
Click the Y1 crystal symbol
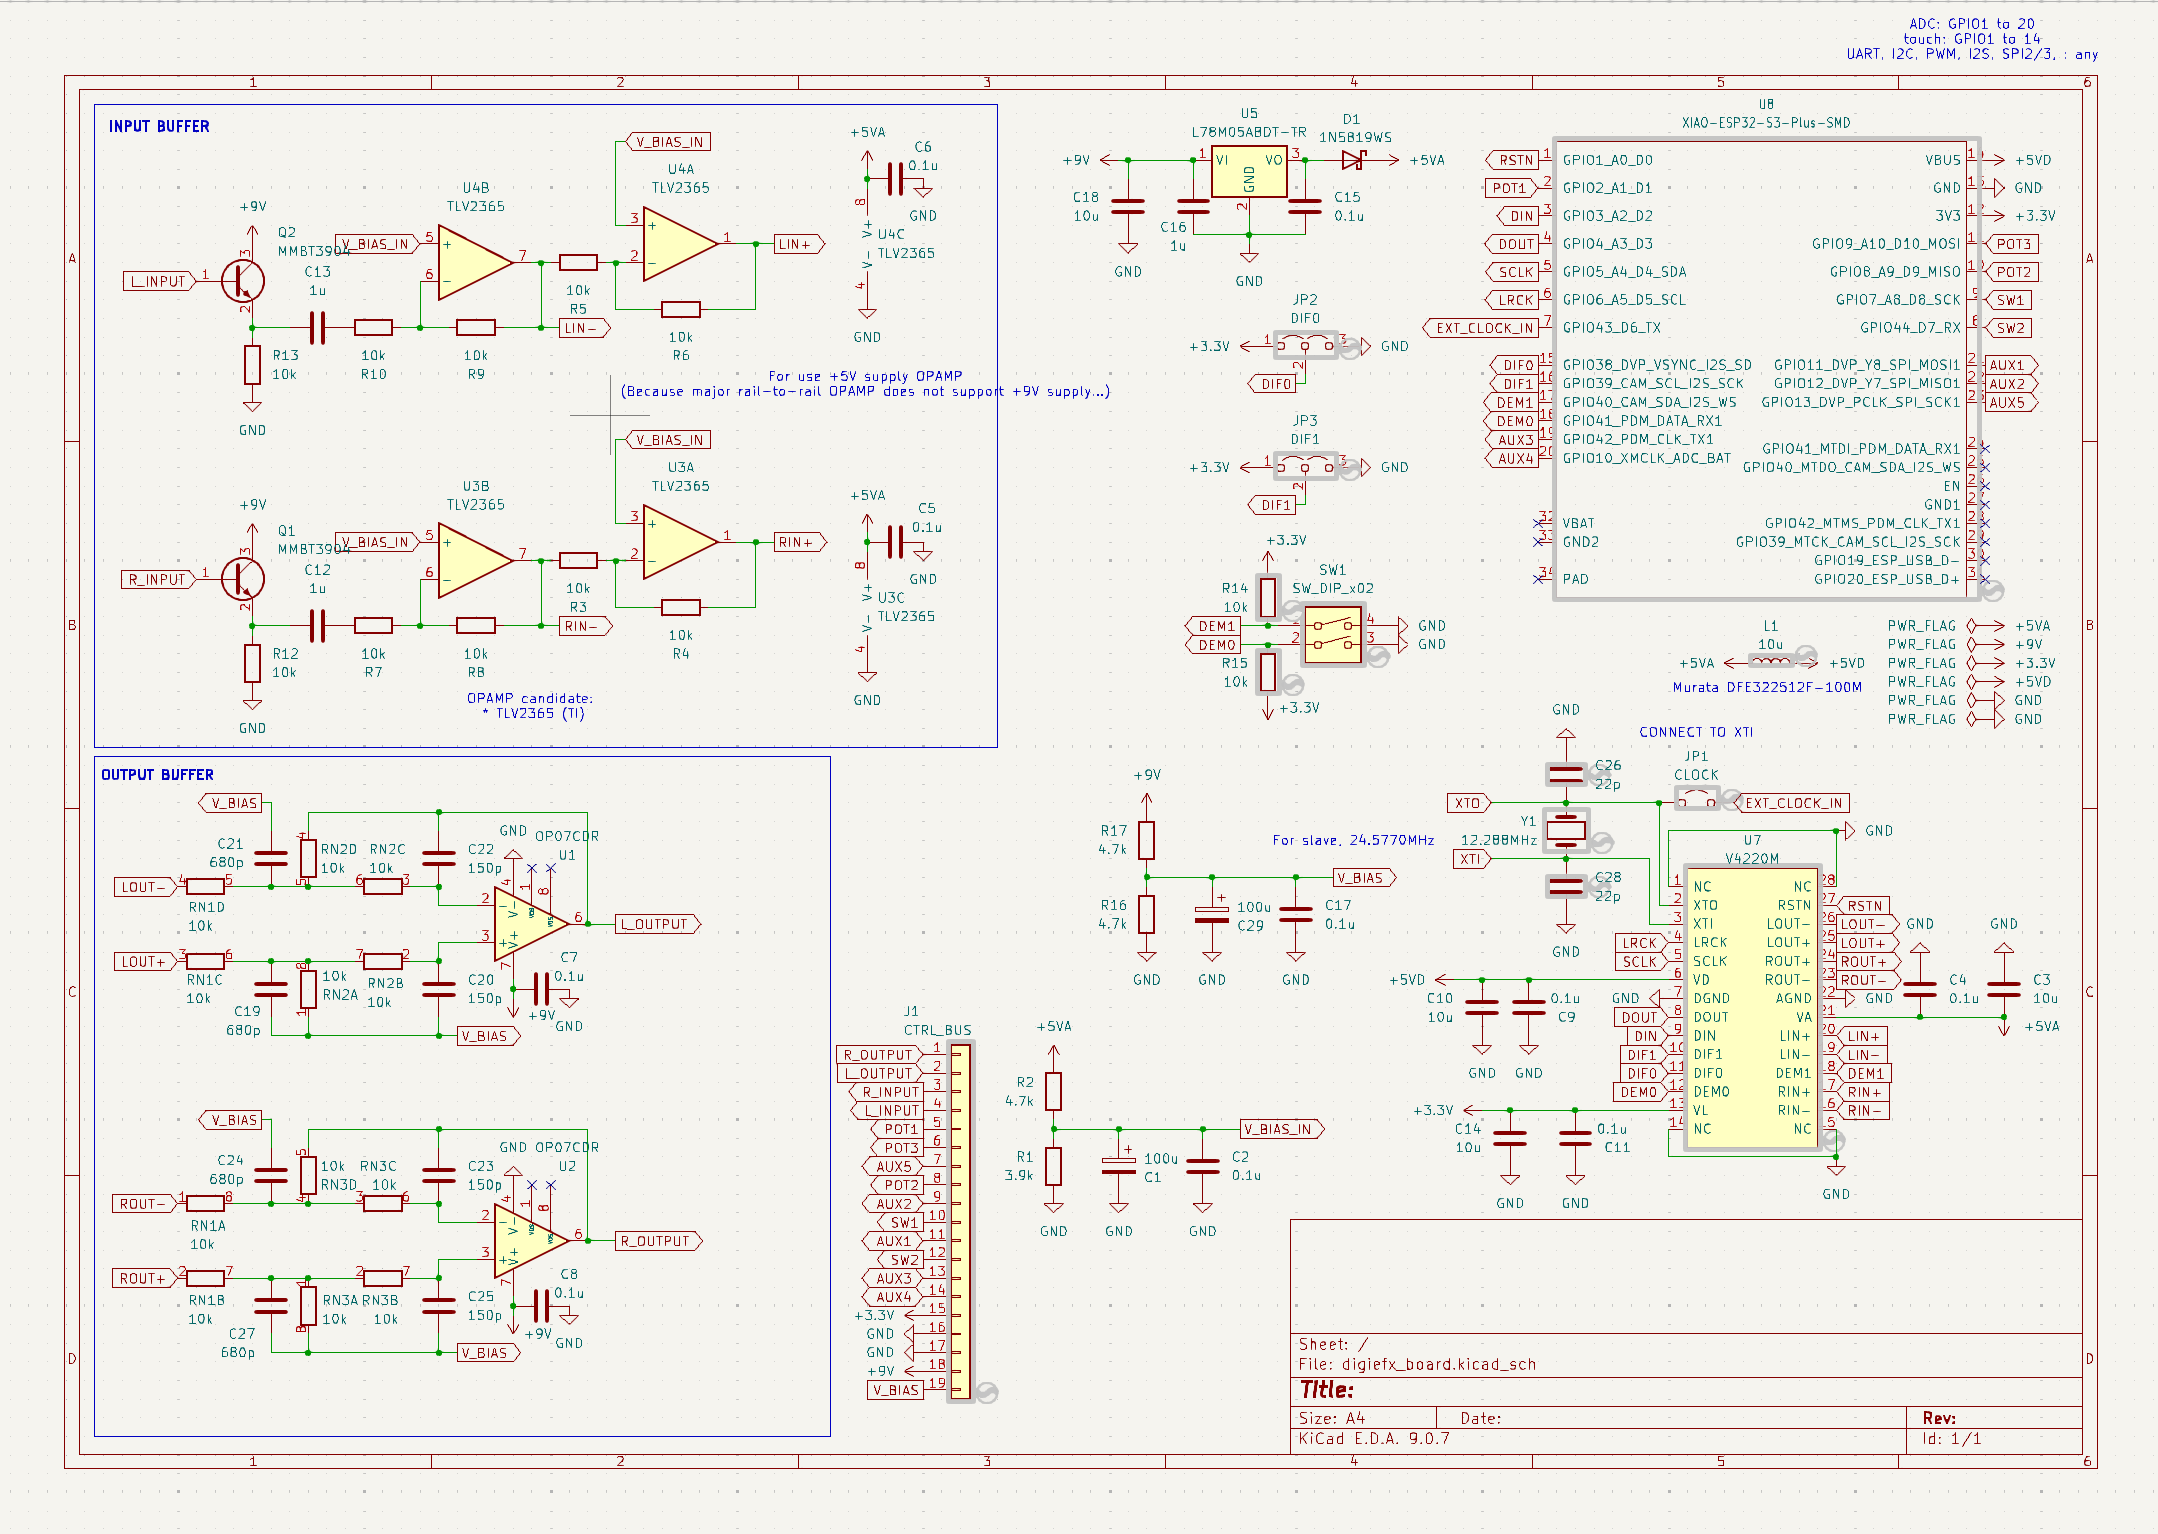point(1566,829)
